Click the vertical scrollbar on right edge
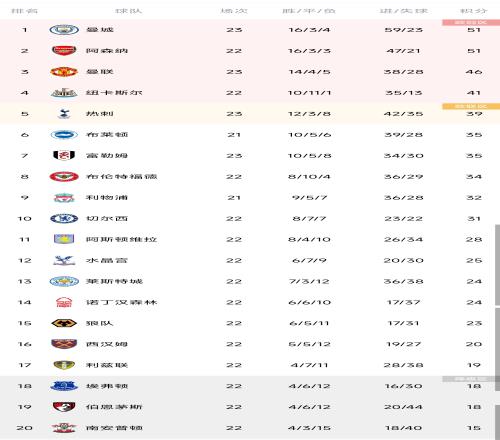 click(497, 265)
